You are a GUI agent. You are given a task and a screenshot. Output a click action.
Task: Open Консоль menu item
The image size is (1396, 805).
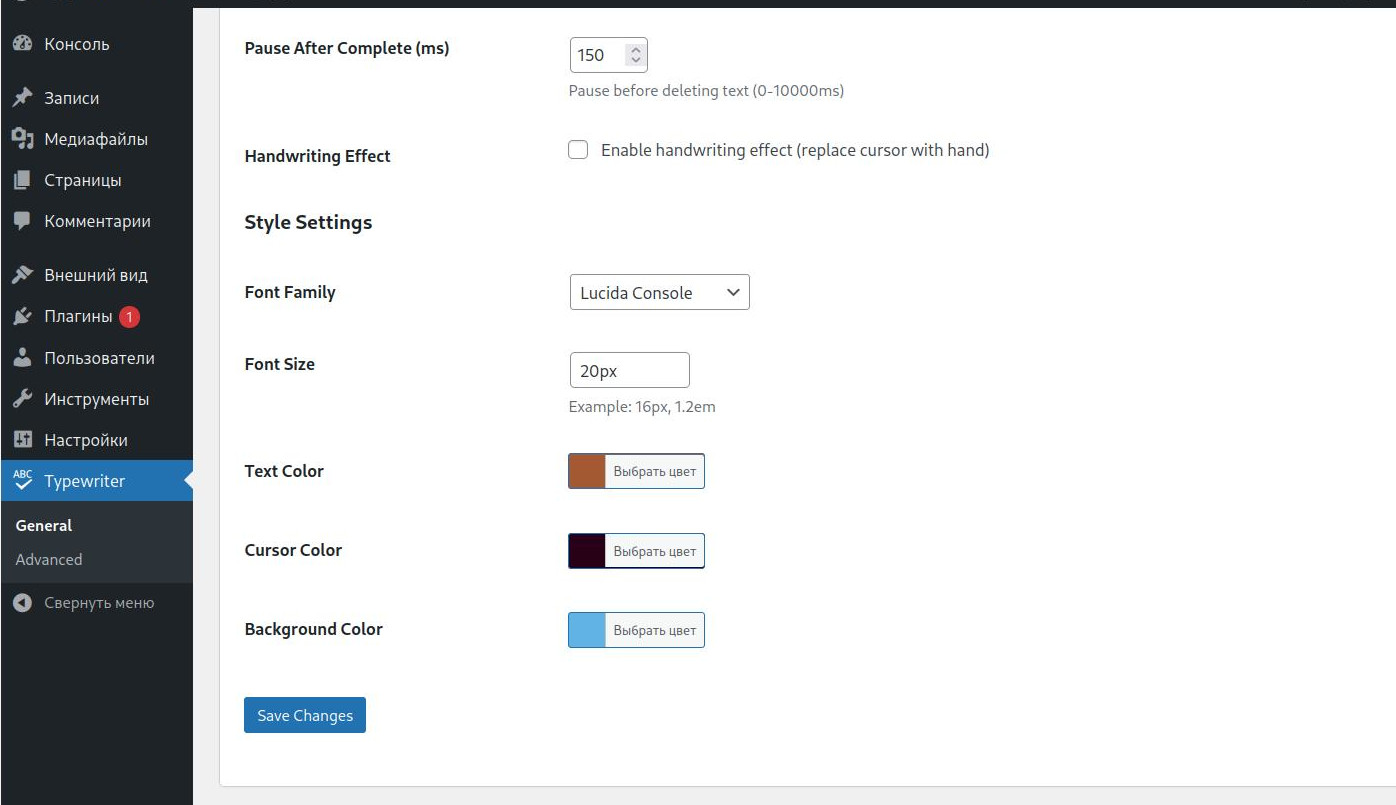[96, 44]
